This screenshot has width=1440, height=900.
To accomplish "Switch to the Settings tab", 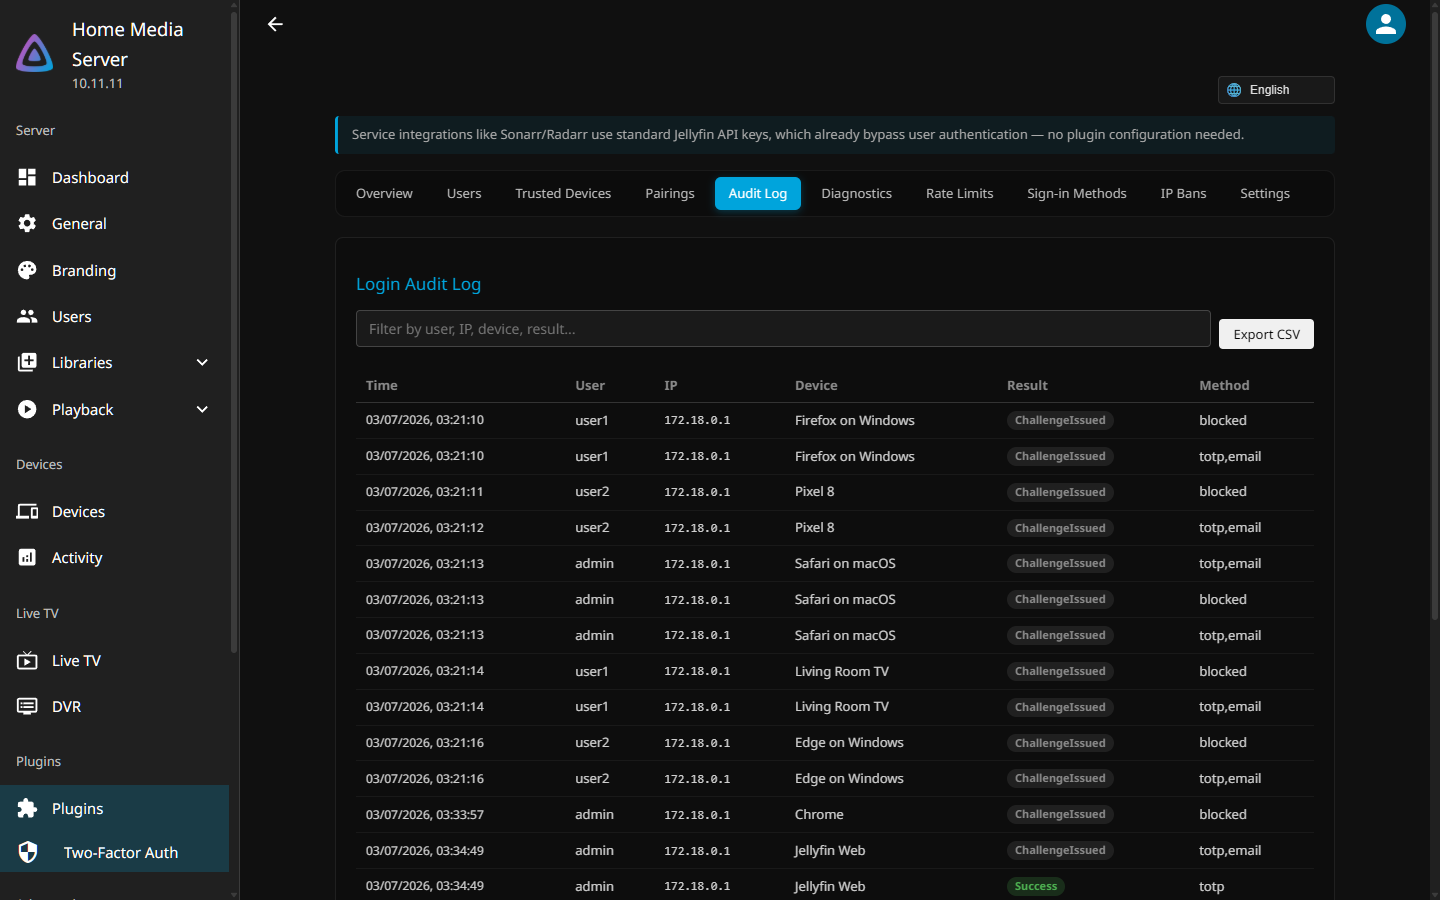I will 1265,193.
